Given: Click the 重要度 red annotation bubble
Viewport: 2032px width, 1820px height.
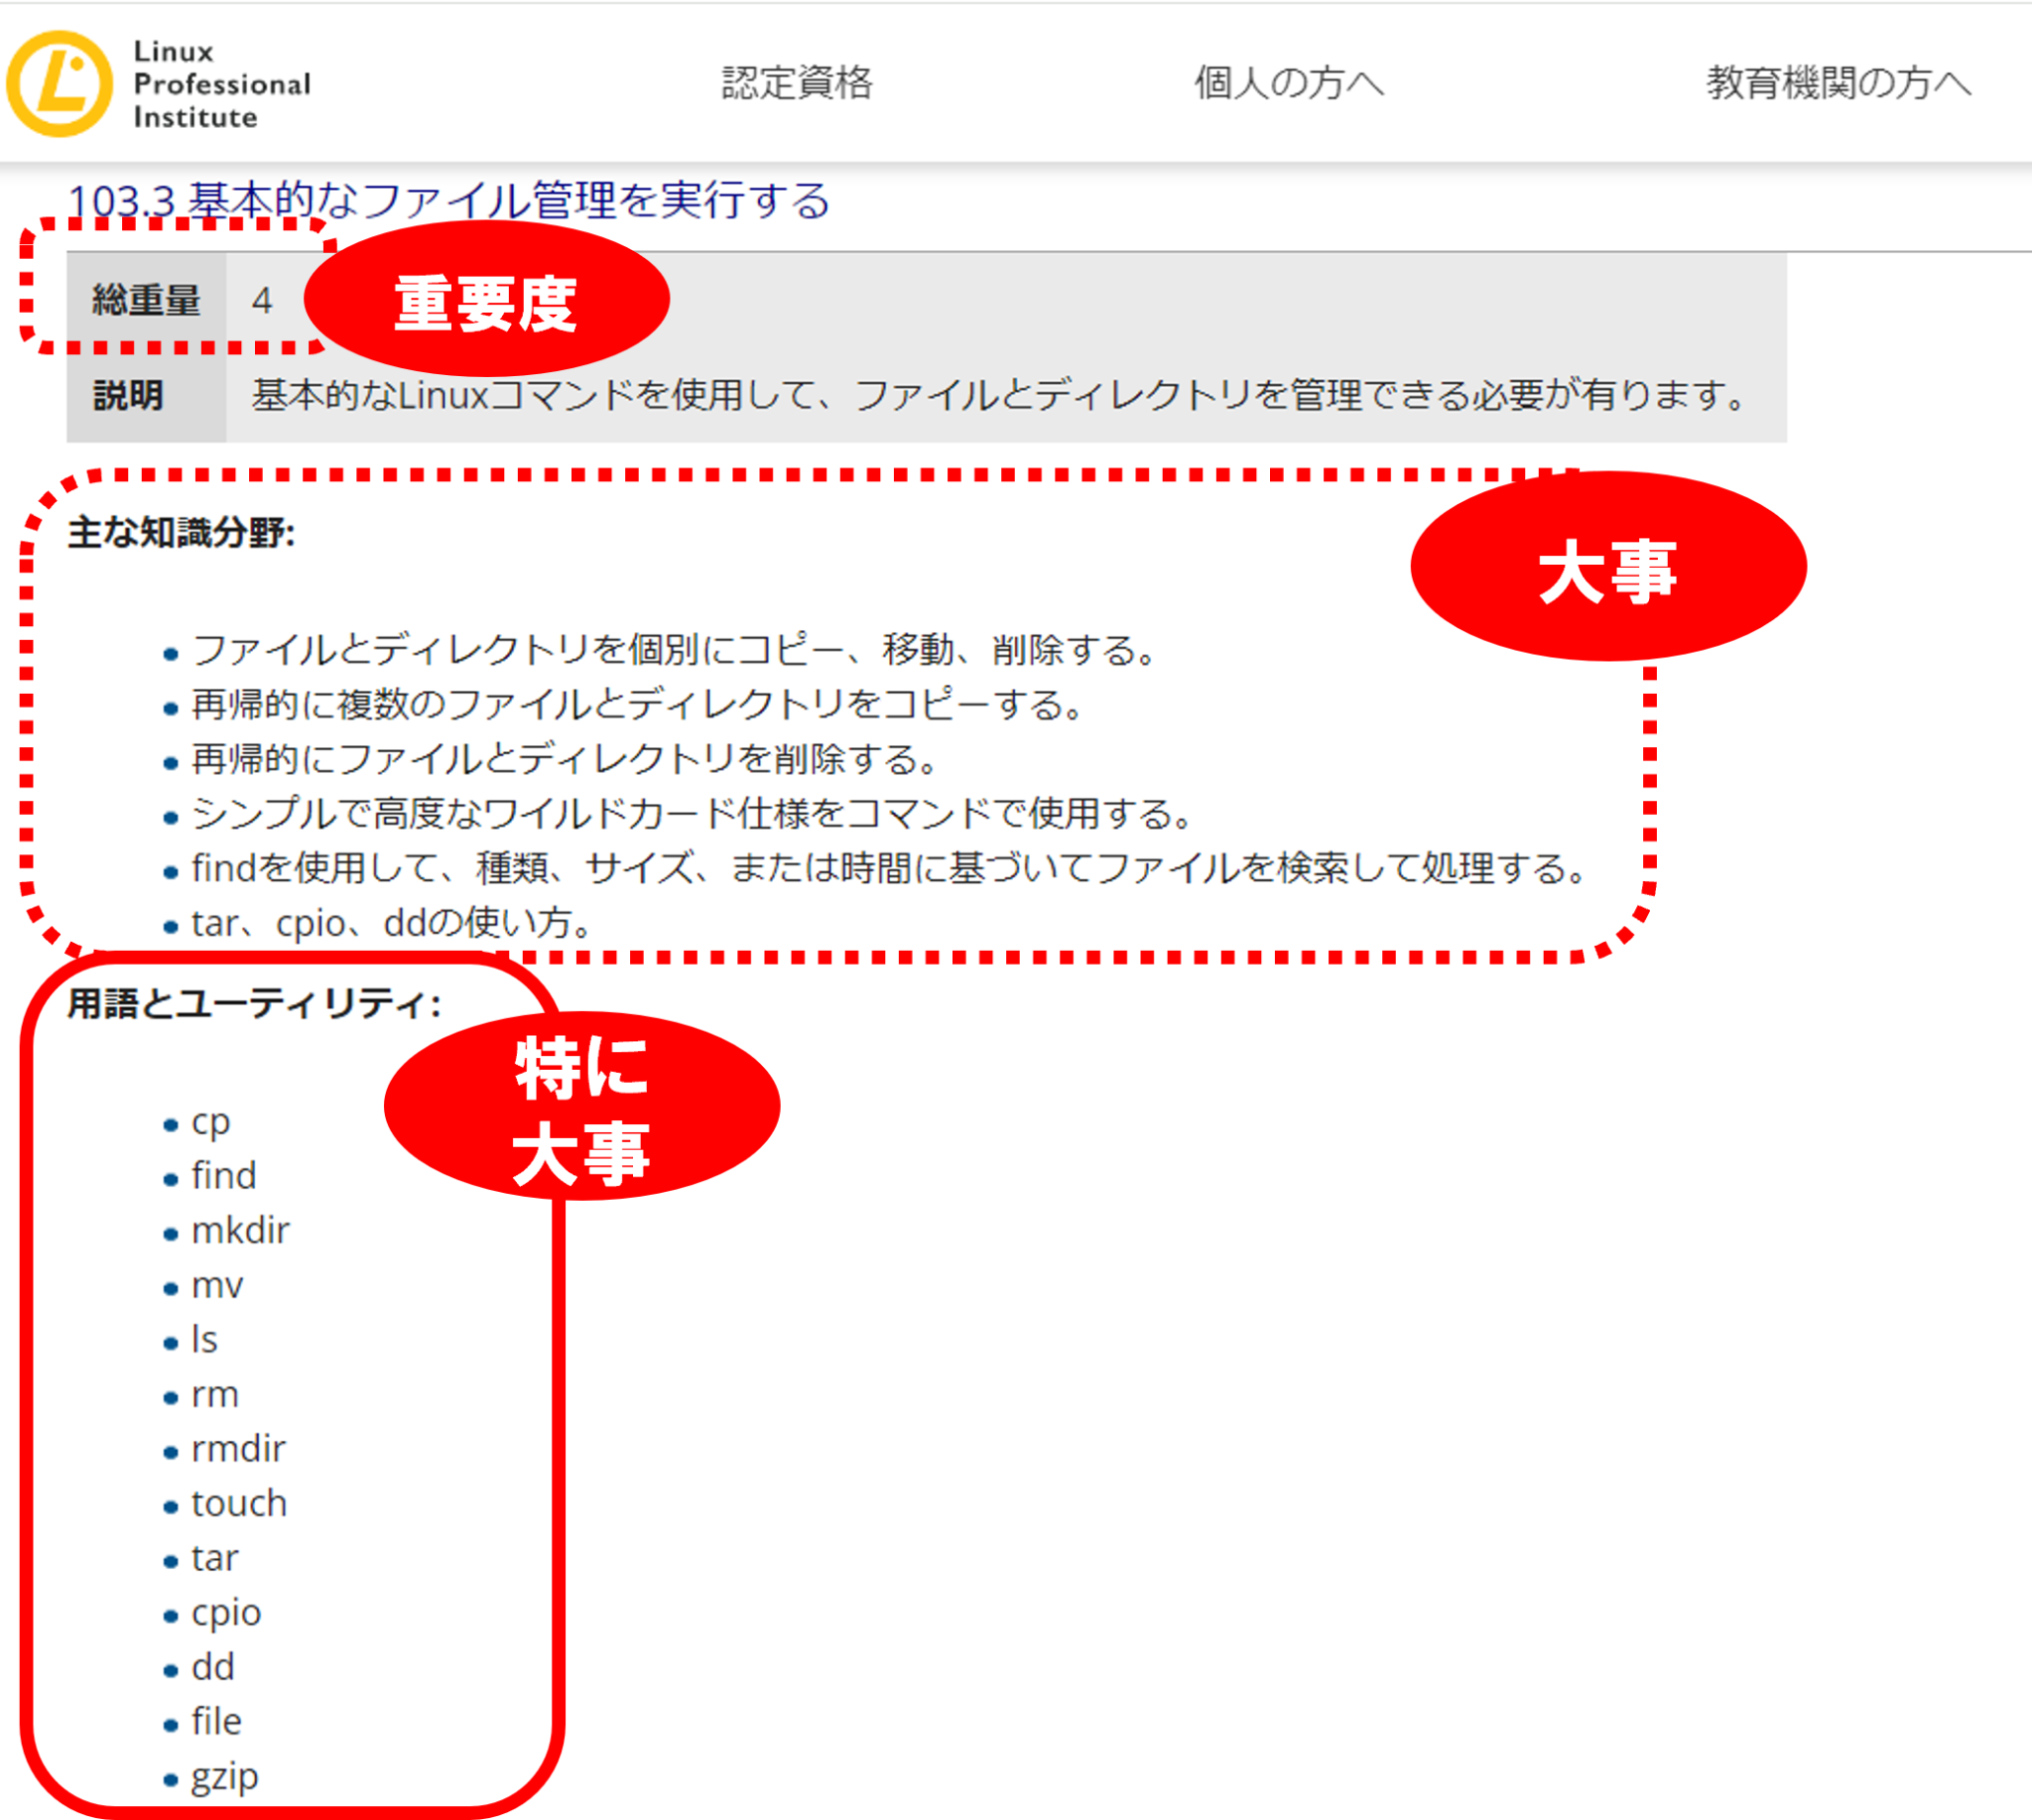Looking at the screenshot, I should [x=487, y=300].
